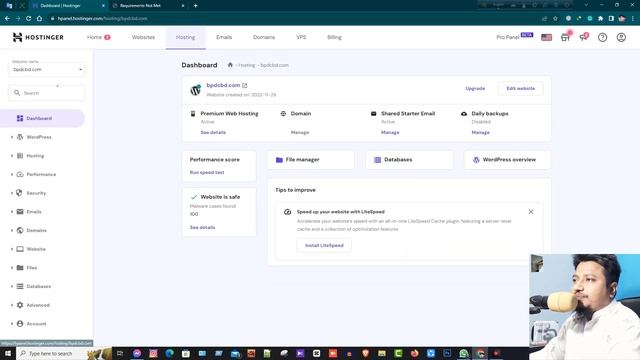The height and width of the screenshot is (360, 640).
Task: Click the Windows Start button
Action: coord(8,353)
